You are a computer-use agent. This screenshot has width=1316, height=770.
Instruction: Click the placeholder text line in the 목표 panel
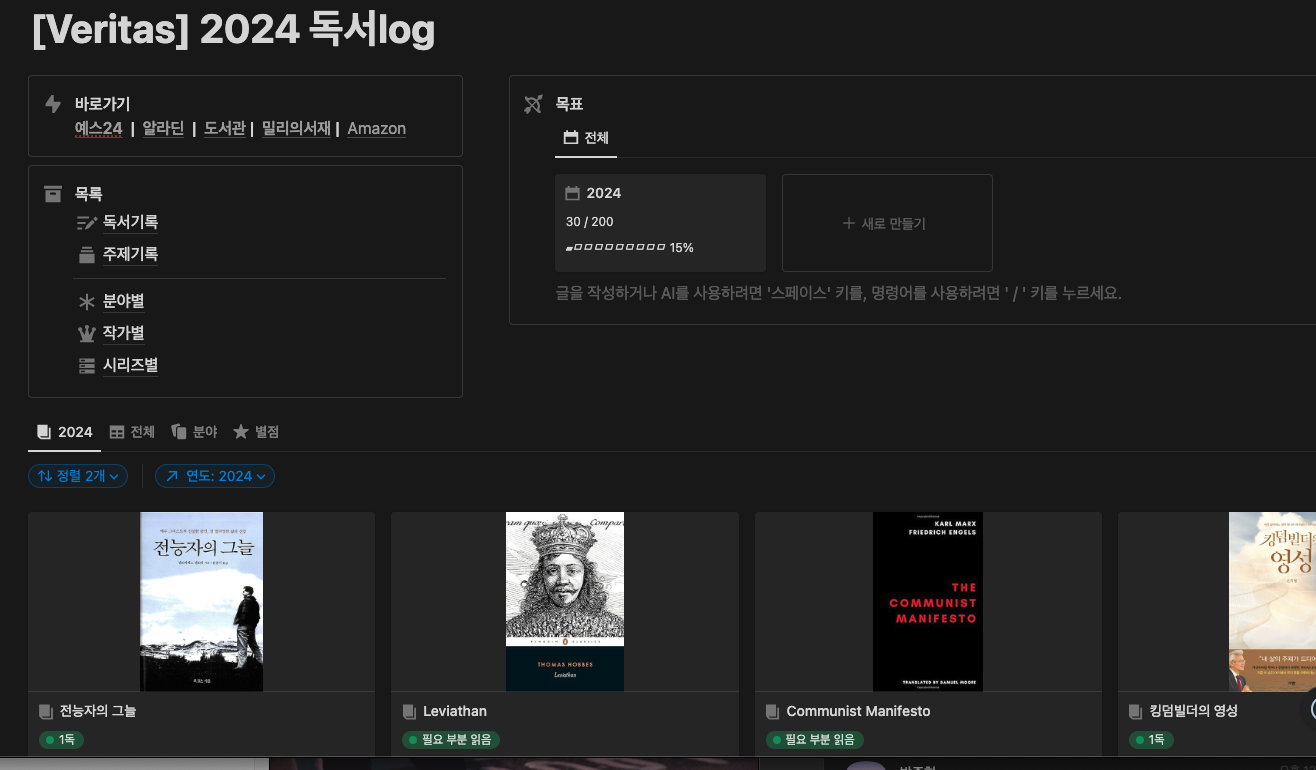(839, 293)
